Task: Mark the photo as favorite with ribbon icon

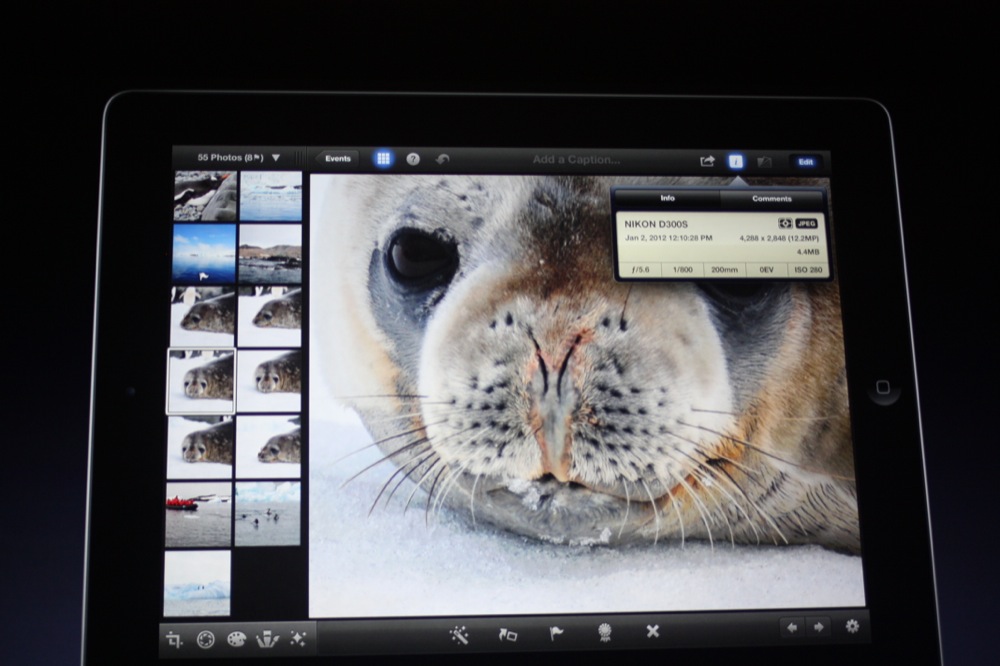Action: tap(605, 632)
